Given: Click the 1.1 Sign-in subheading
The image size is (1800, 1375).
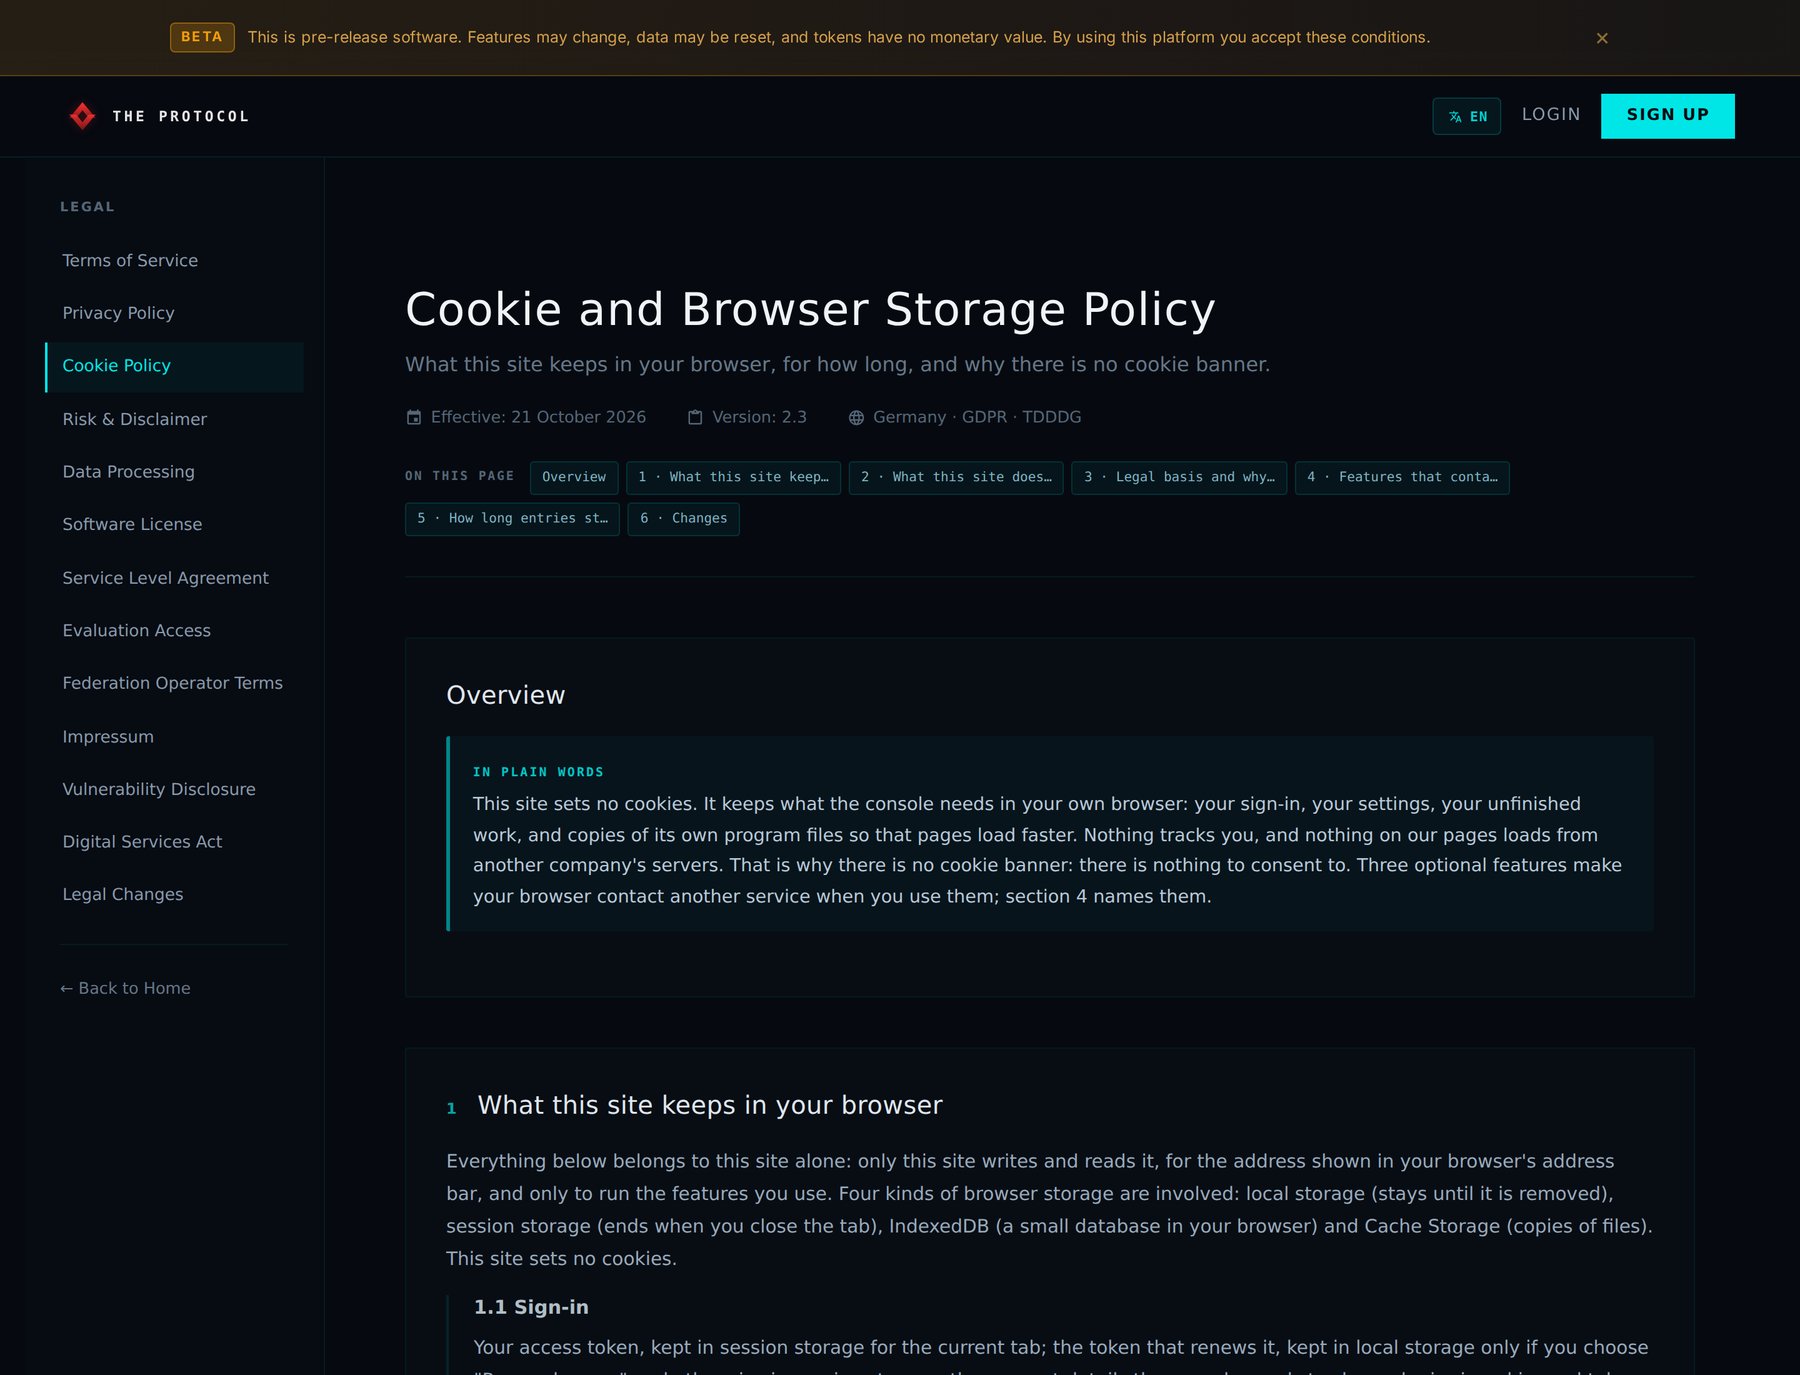Looking at the screenshot, I should tap(531, 1307).
